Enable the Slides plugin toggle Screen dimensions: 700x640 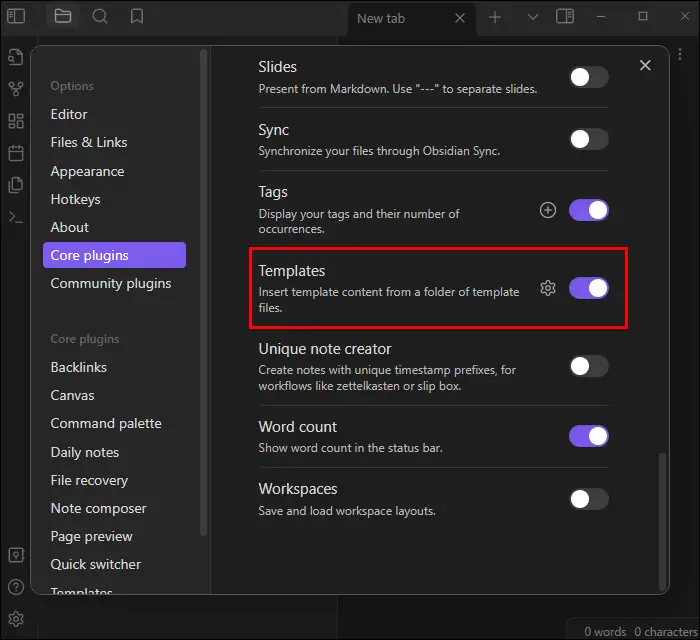click(589, 77)
